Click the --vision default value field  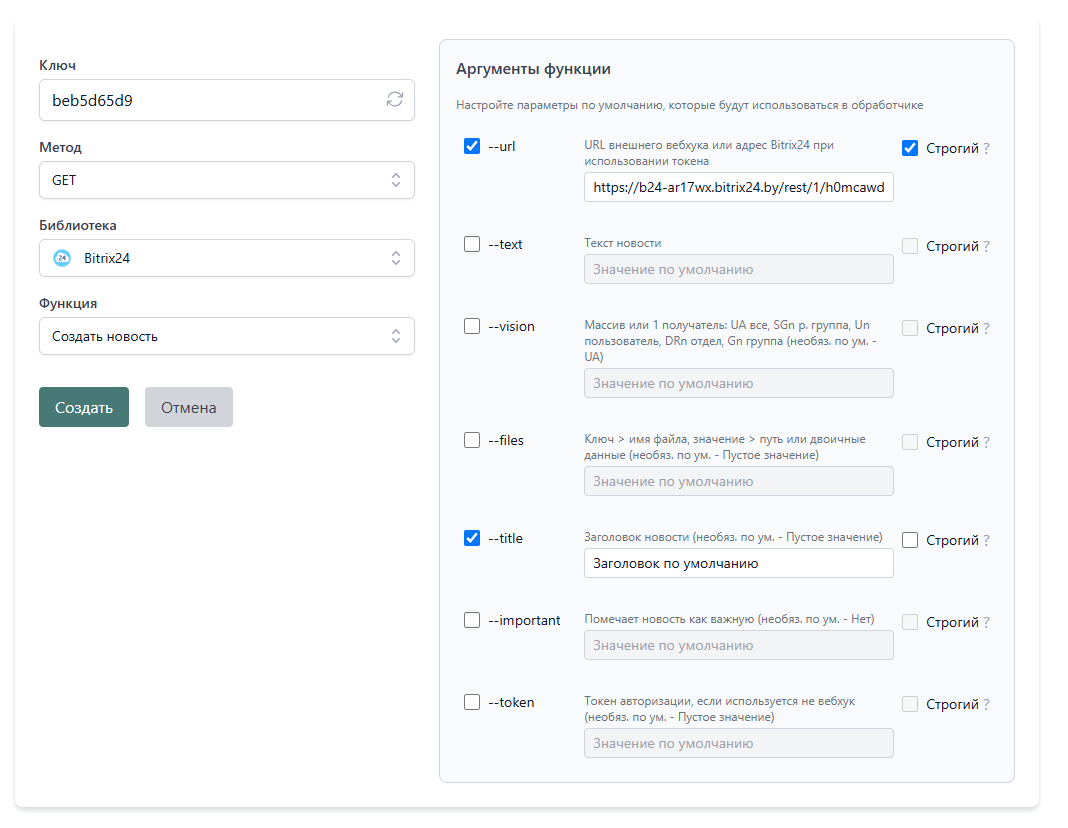[738, 383]
